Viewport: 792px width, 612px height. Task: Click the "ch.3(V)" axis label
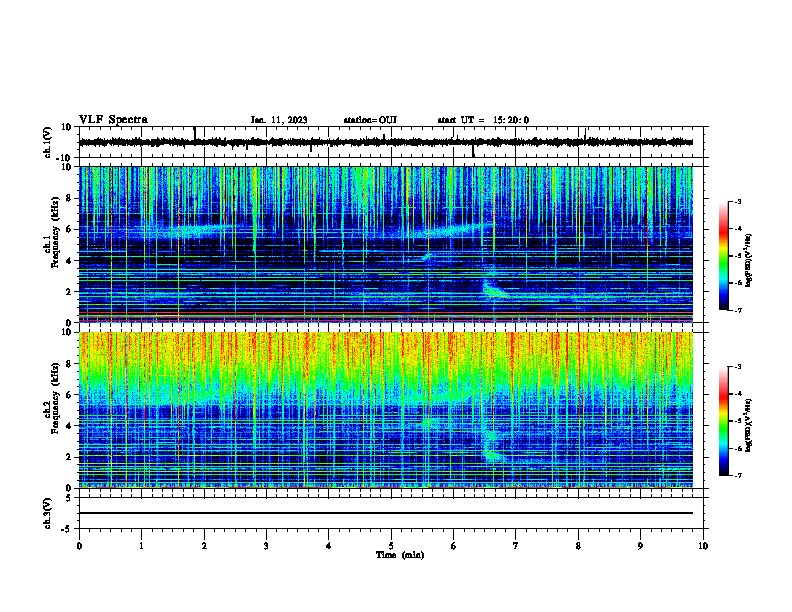point(48,513)
